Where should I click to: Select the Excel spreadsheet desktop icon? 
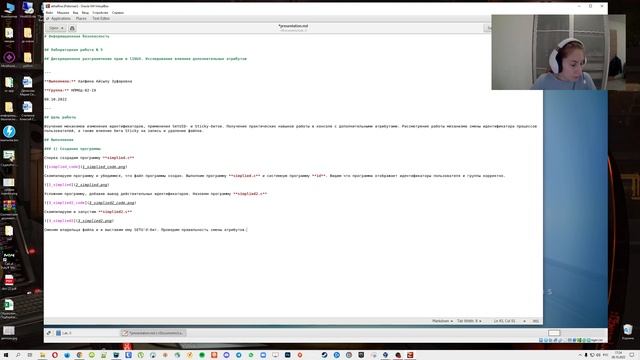click(9, 307)
